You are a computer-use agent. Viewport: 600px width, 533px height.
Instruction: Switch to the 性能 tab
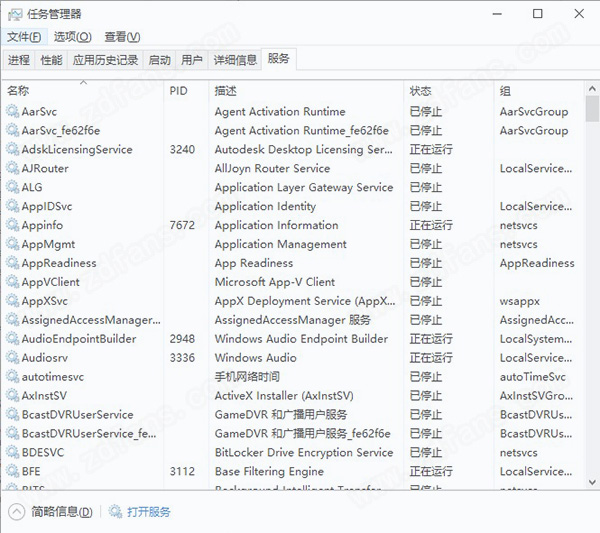click(51, 60)
